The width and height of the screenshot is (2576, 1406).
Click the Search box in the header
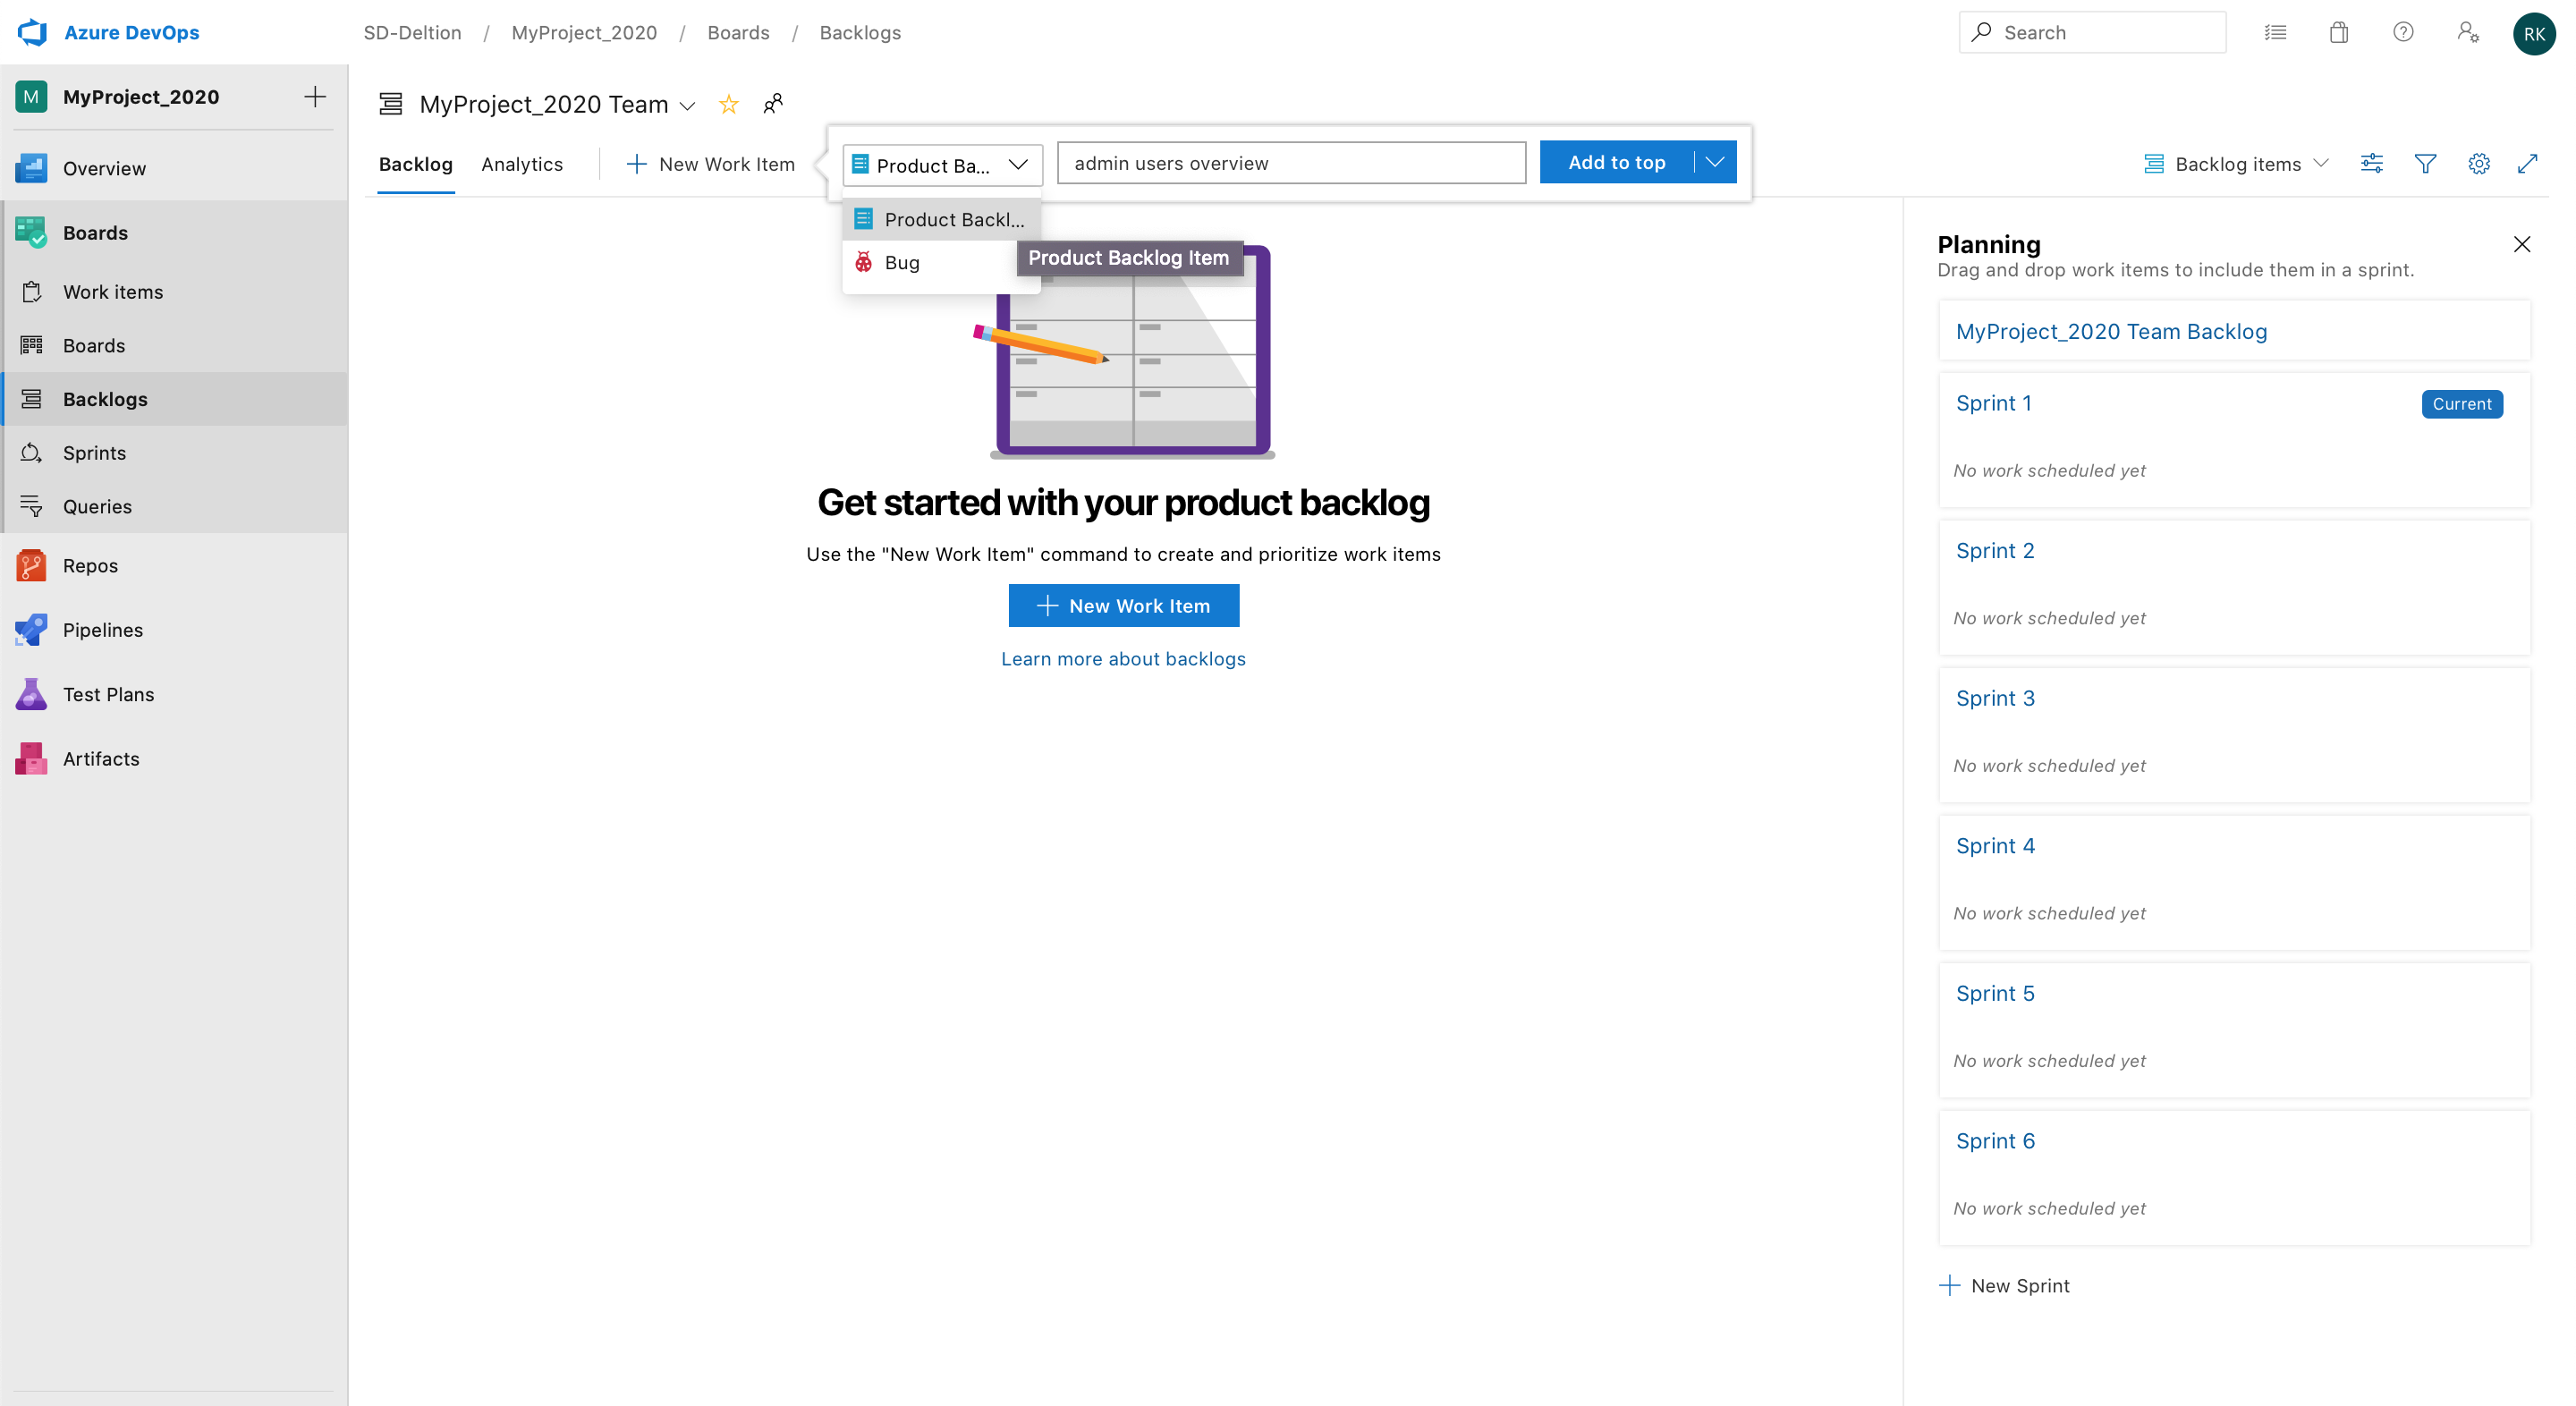(2092, 32)
